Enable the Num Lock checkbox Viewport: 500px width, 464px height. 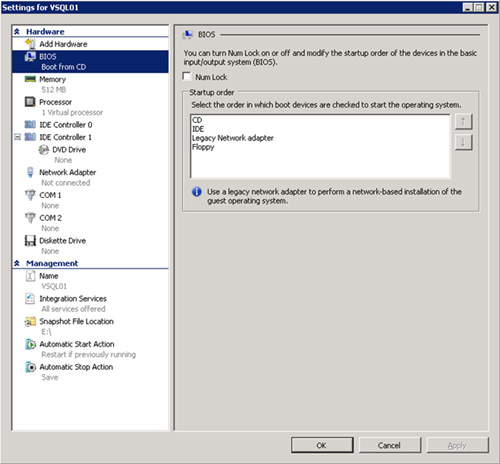[187, 77]
